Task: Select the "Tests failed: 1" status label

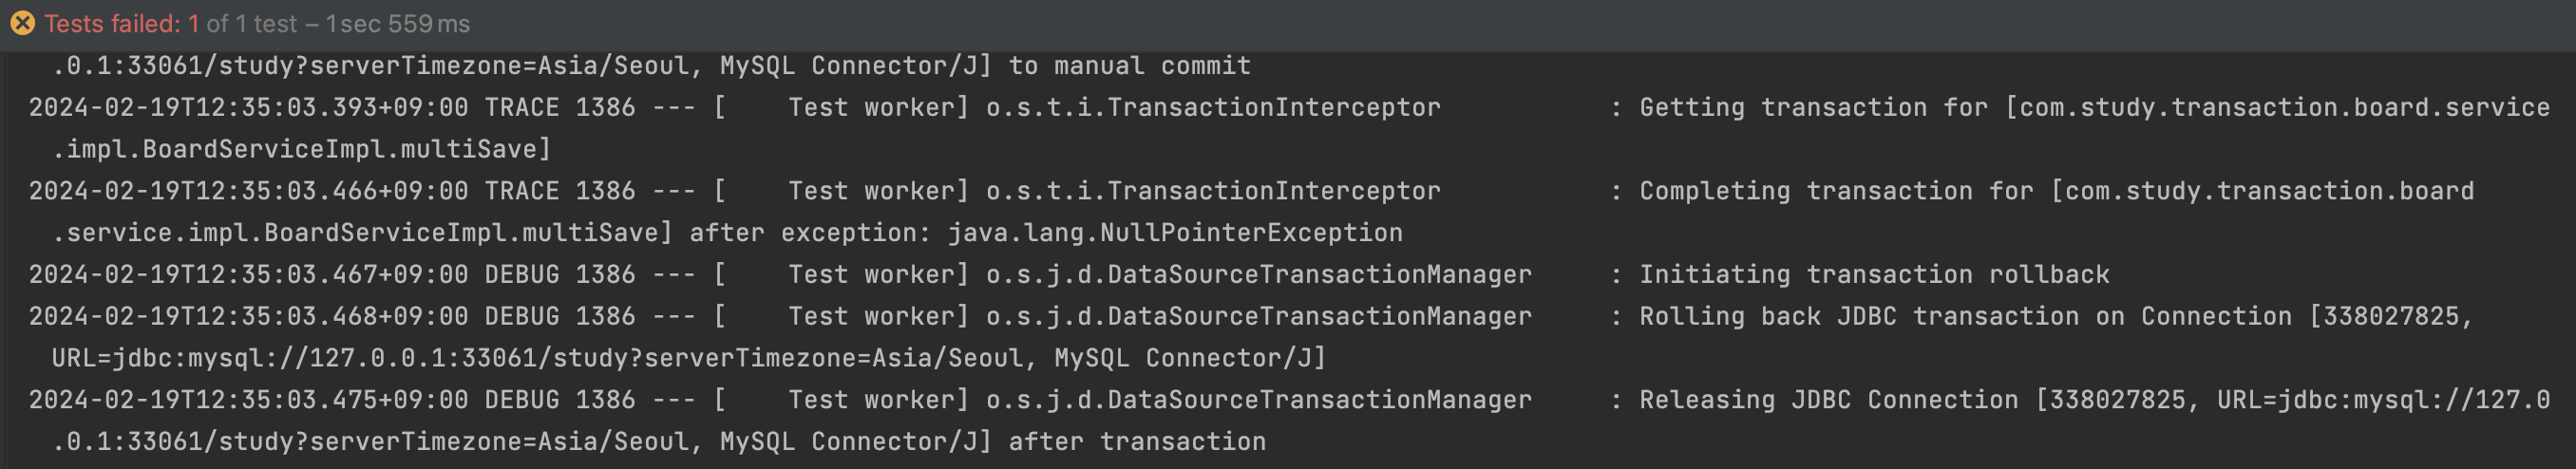Action: coord(121,24)
